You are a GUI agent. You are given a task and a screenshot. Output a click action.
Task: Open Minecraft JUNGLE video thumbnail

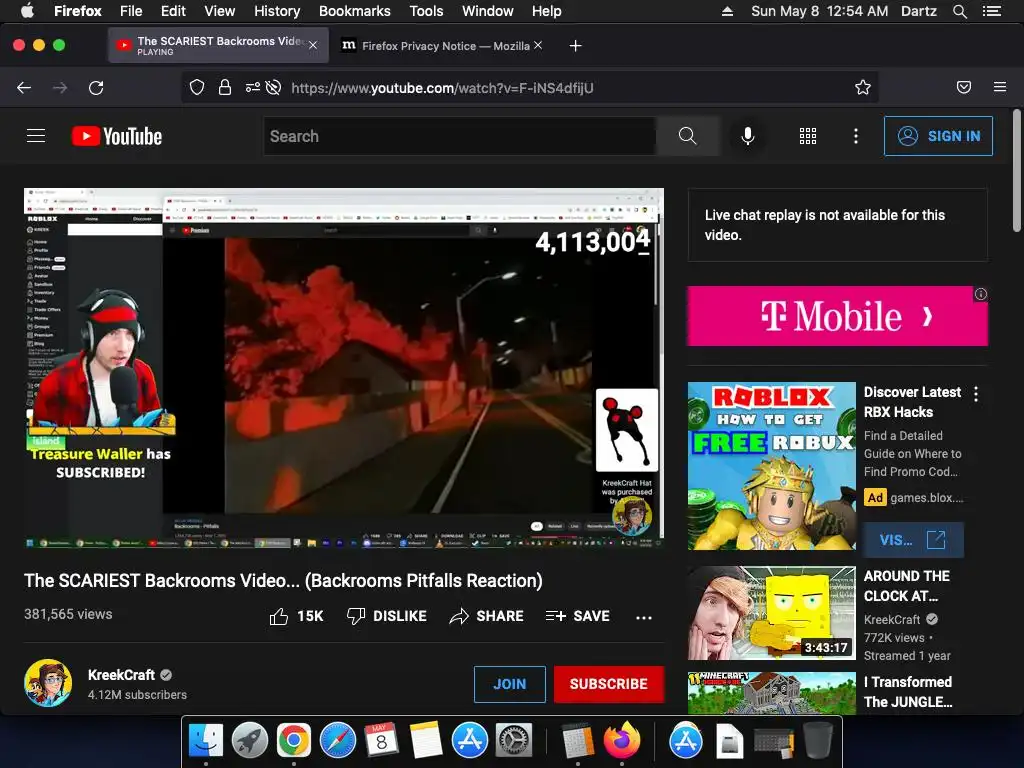coord(771,693)
